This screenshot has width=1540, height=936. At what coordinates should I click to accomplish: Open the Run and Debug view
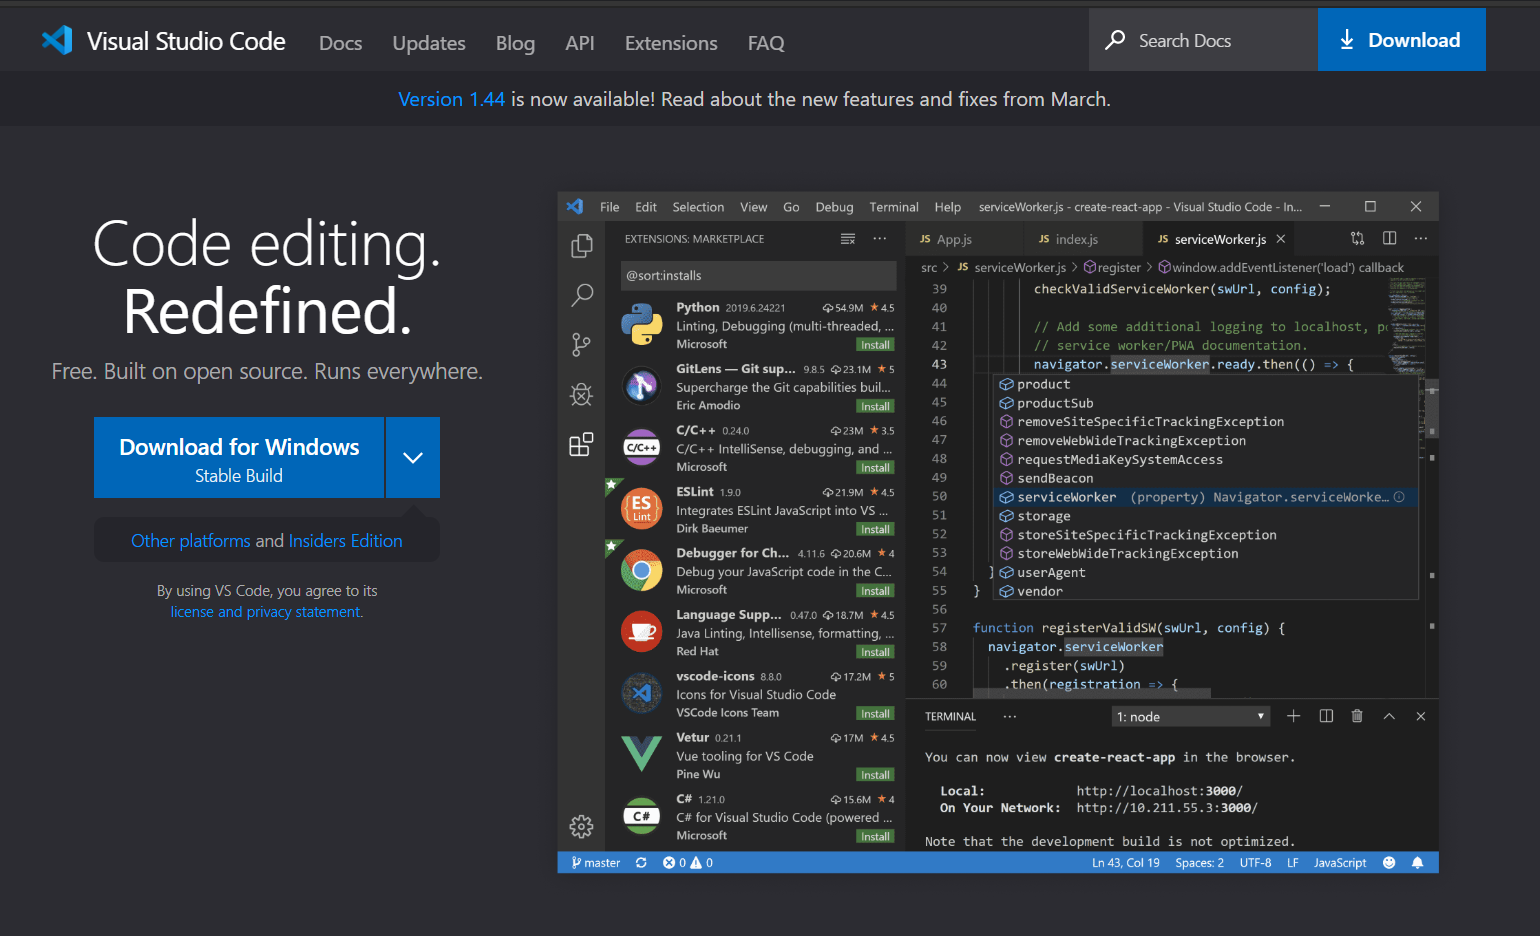(x=581, y=394)
